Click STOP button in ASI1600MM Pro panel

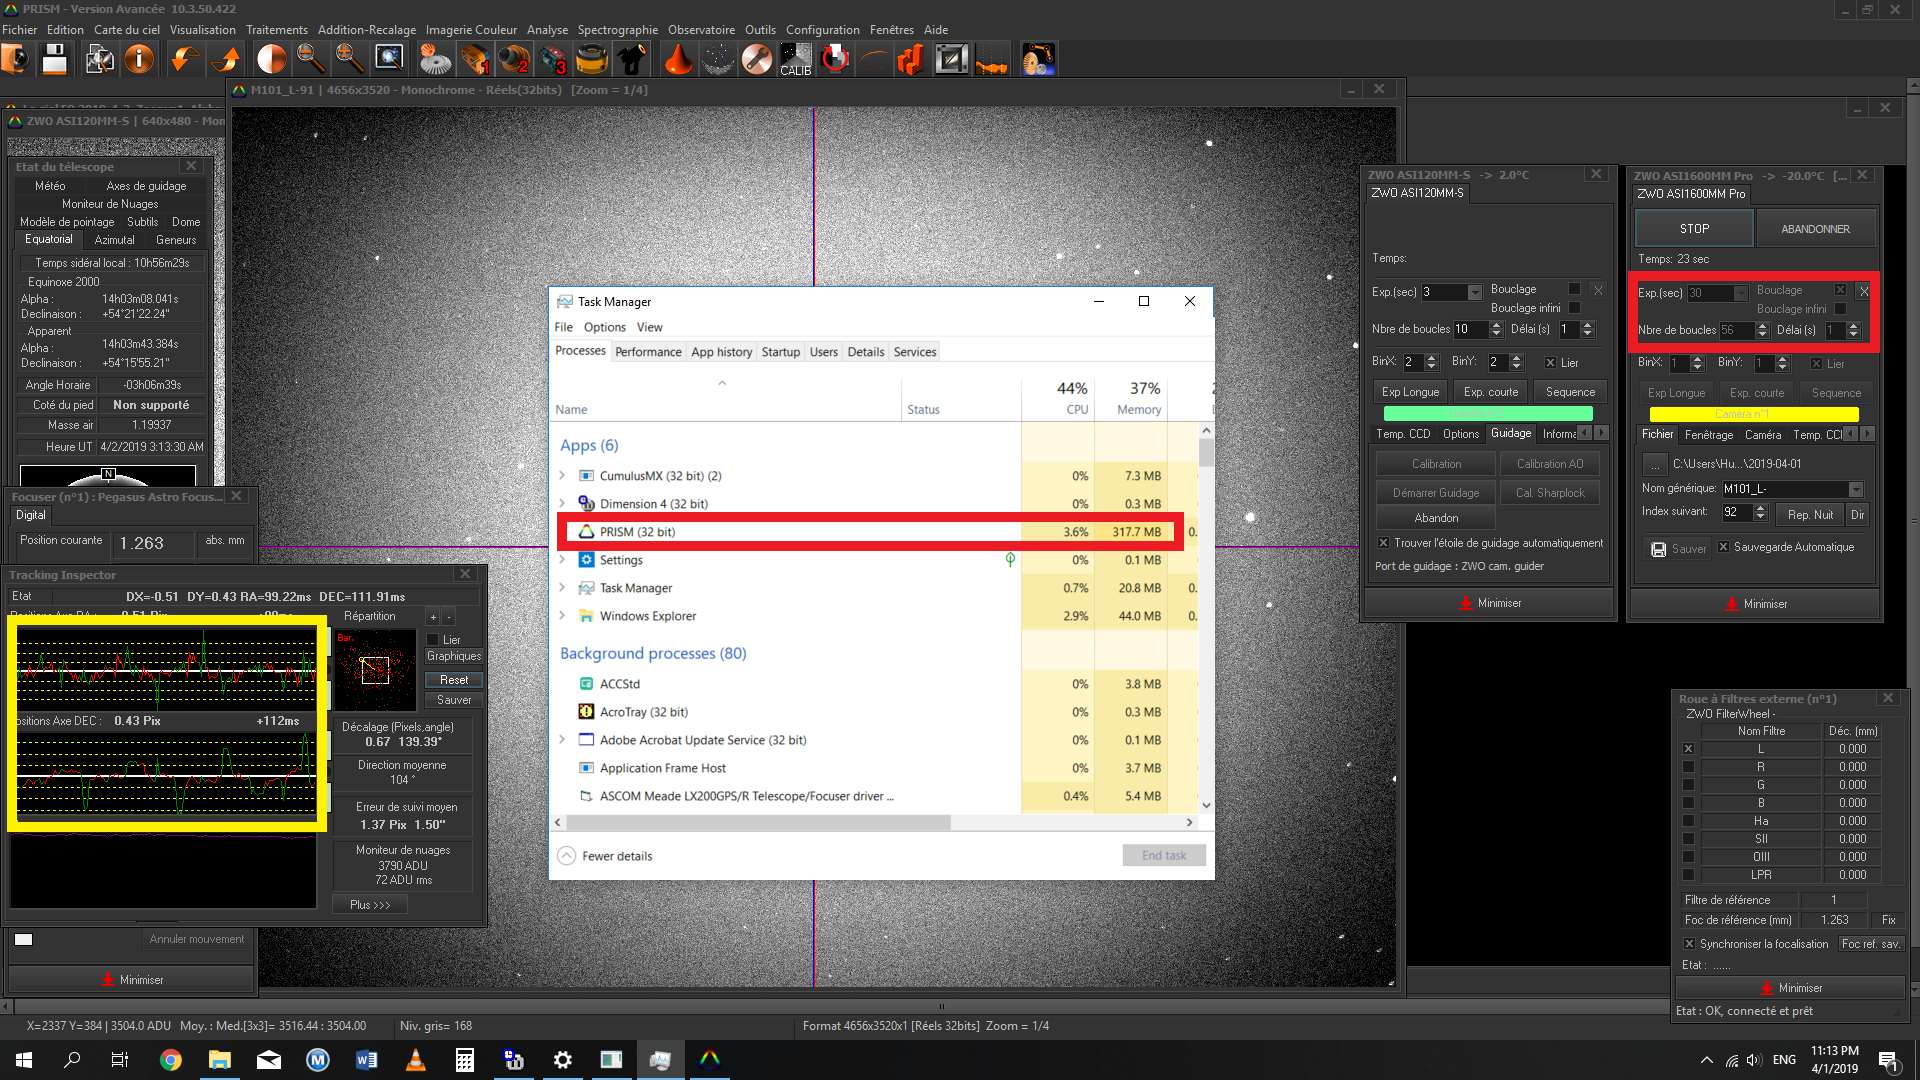pyautogui.click(x=1694, y=229)
